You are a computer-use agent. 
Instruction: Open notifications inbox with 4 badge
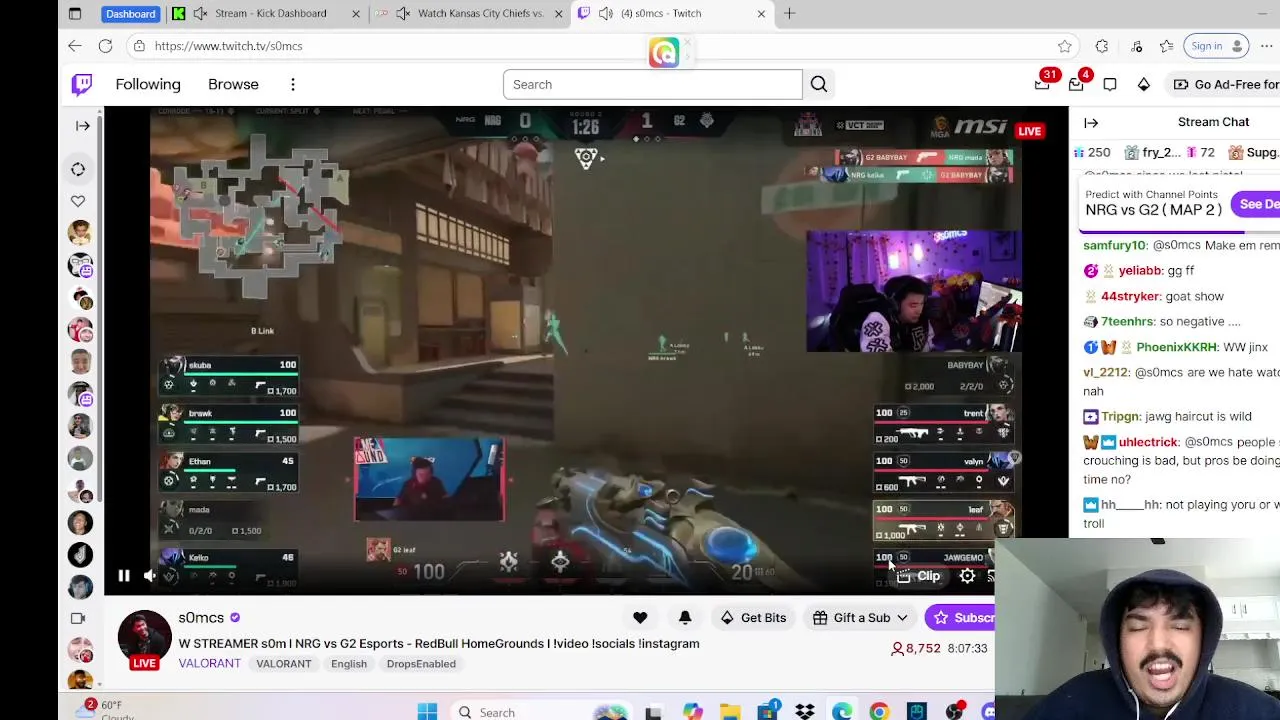pyautogui.click(x=1076, y=85)
